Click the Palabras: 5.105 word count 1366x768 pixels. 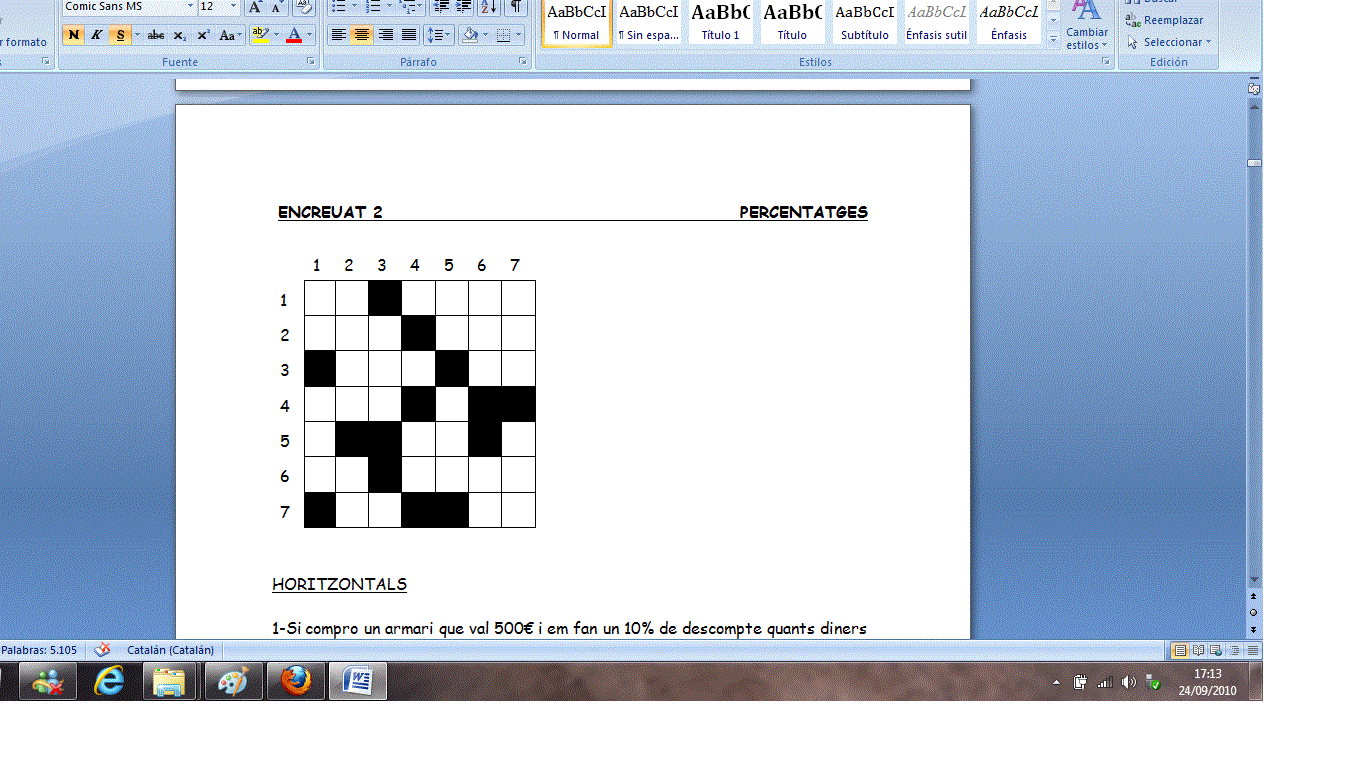[39, 650]
